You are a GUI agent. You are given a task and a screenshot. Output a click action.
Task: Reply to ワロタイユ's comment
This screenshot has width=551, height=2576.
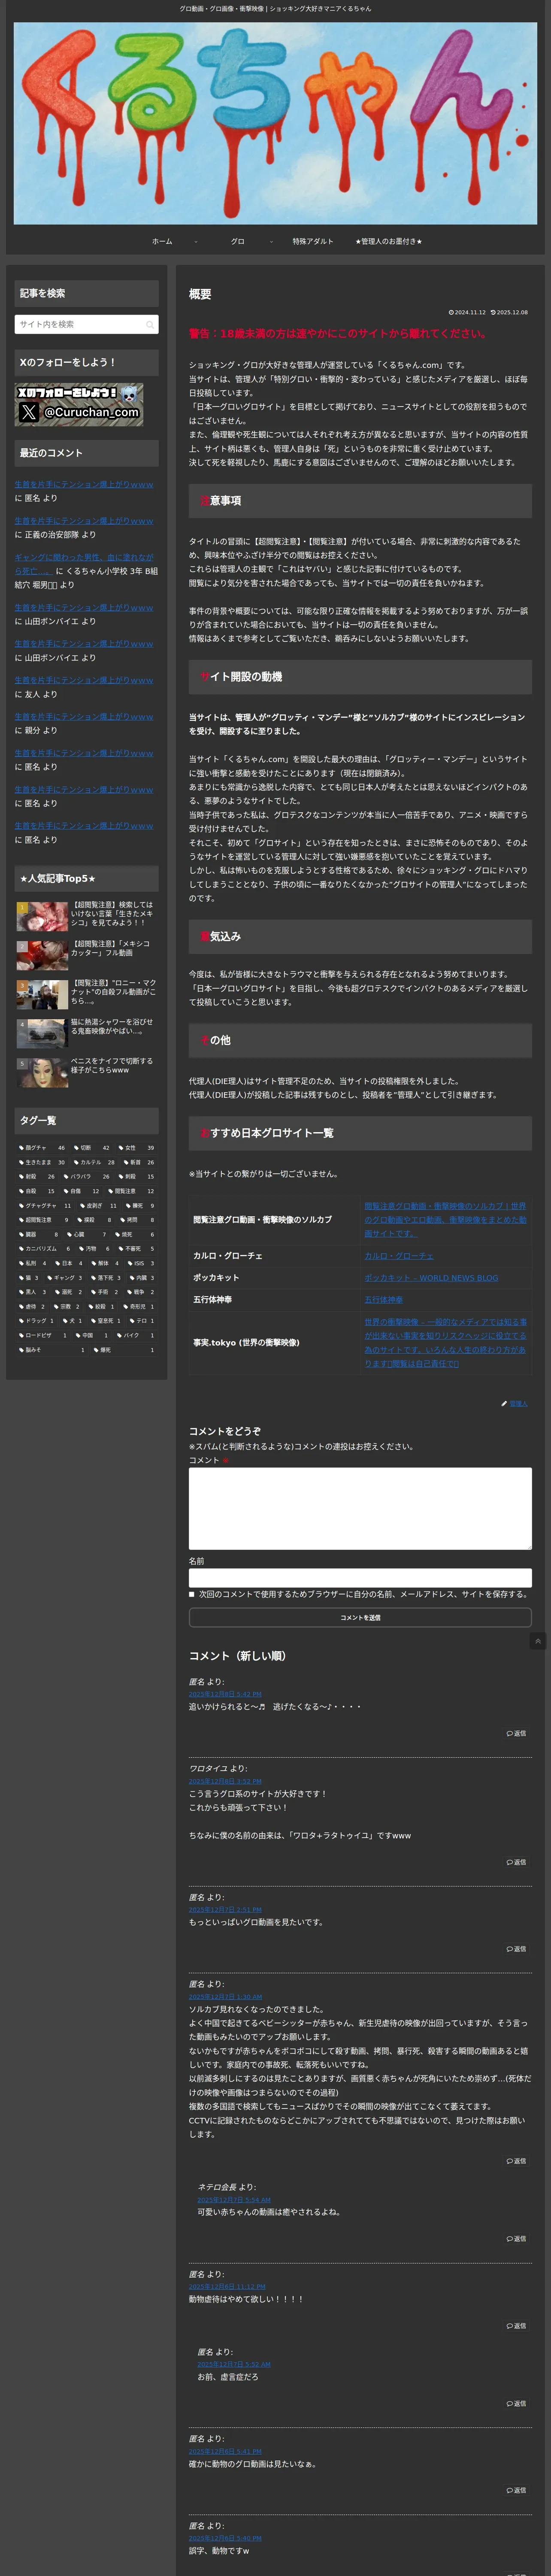[516, 1862]
